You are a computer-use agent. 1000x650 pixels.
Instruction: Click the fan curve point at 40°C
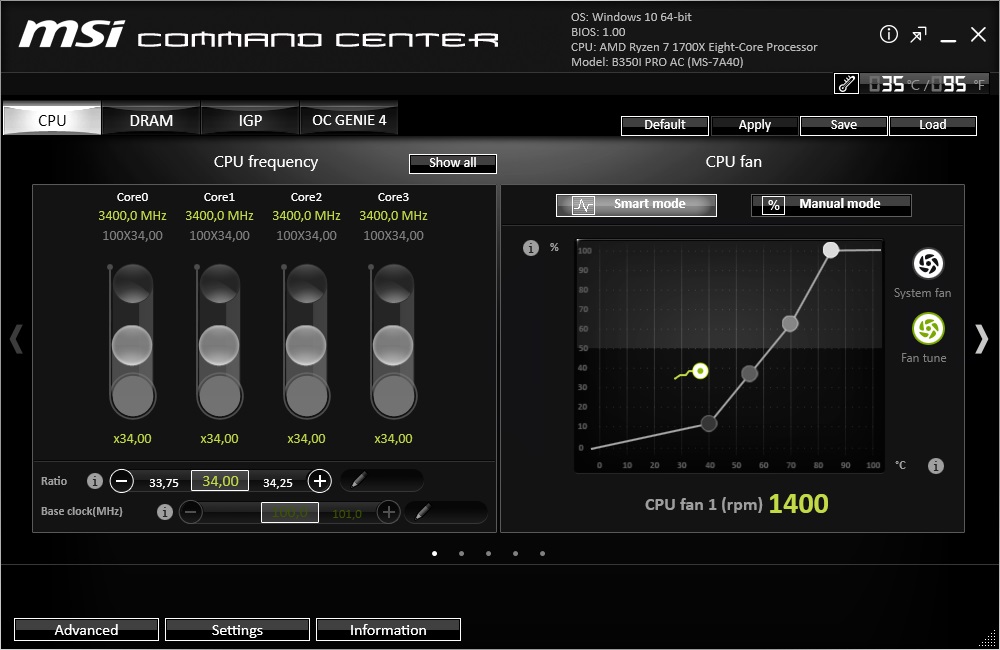coord(709,423)
